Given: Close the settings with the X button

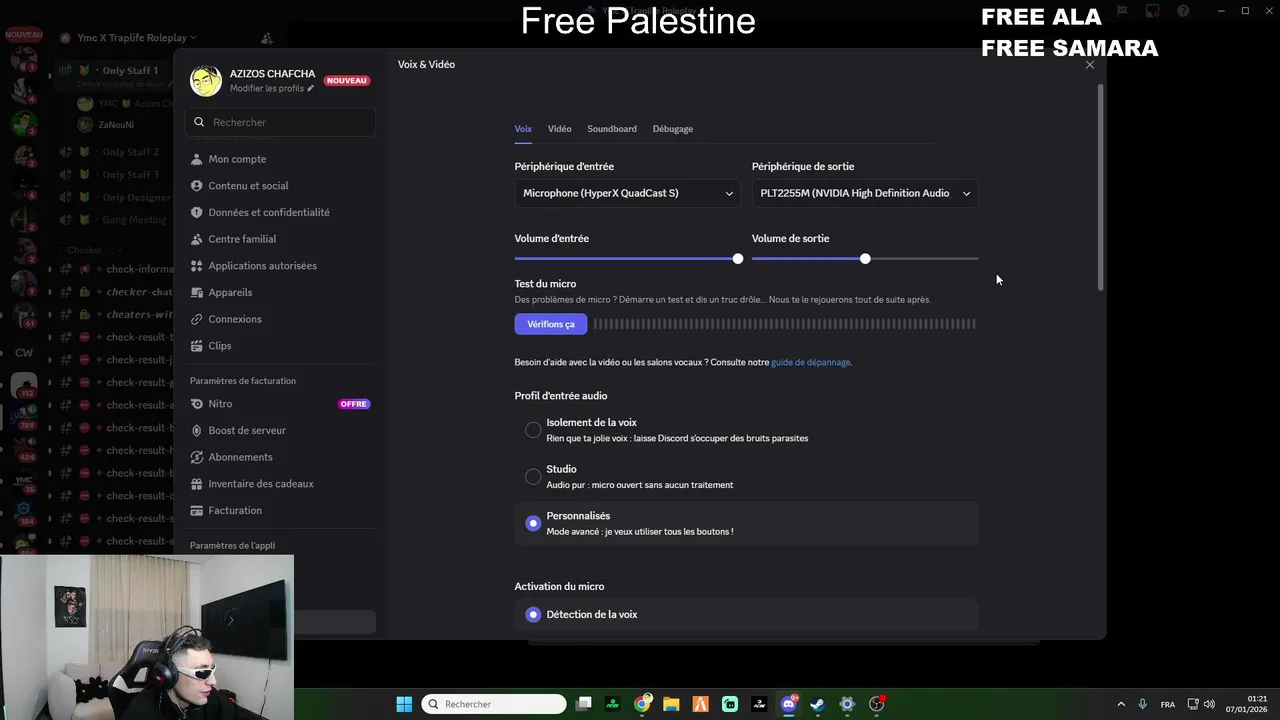Looking at the screenshot, I should pos(1090,65).
